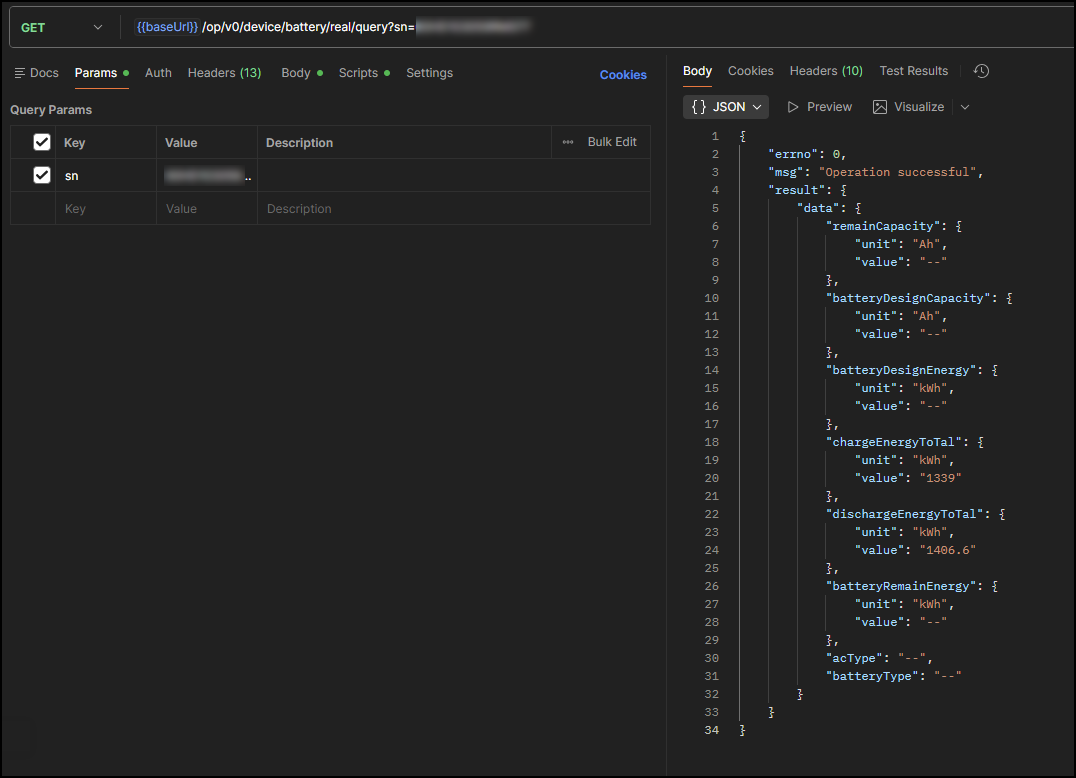Switch to the Auth tab
1076x778 pixels.
[158, 73]
